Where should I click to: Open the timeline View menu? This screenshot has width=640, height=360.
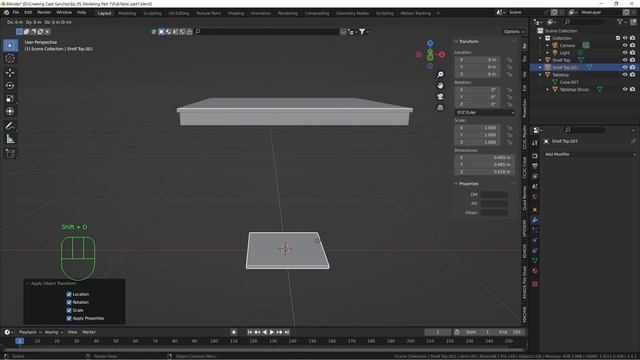(72, 332)
